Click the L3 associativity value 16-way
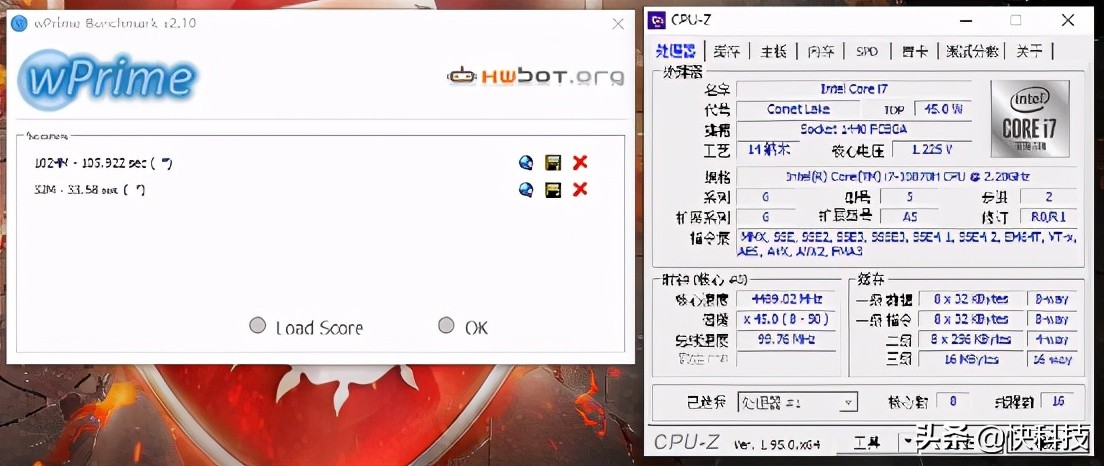Viewport: 1104px width, 466px height. tap(1053, 359)
